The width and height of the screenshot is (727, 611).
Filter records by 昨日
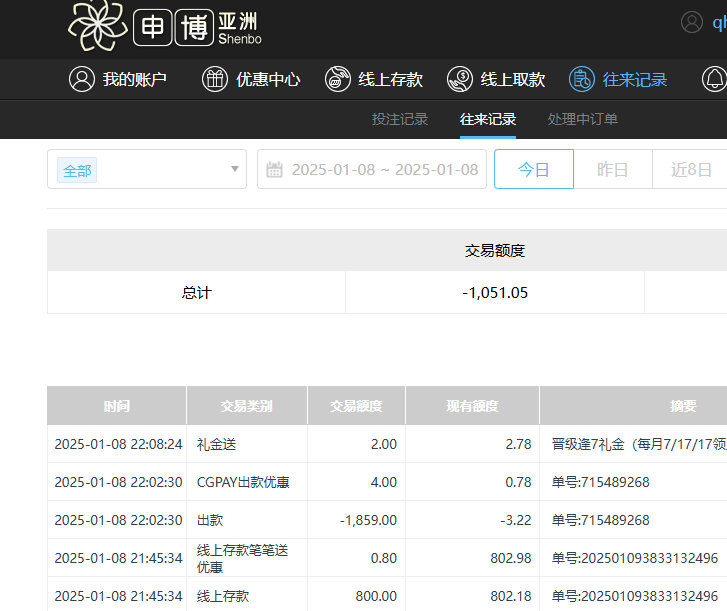[612, 169]
